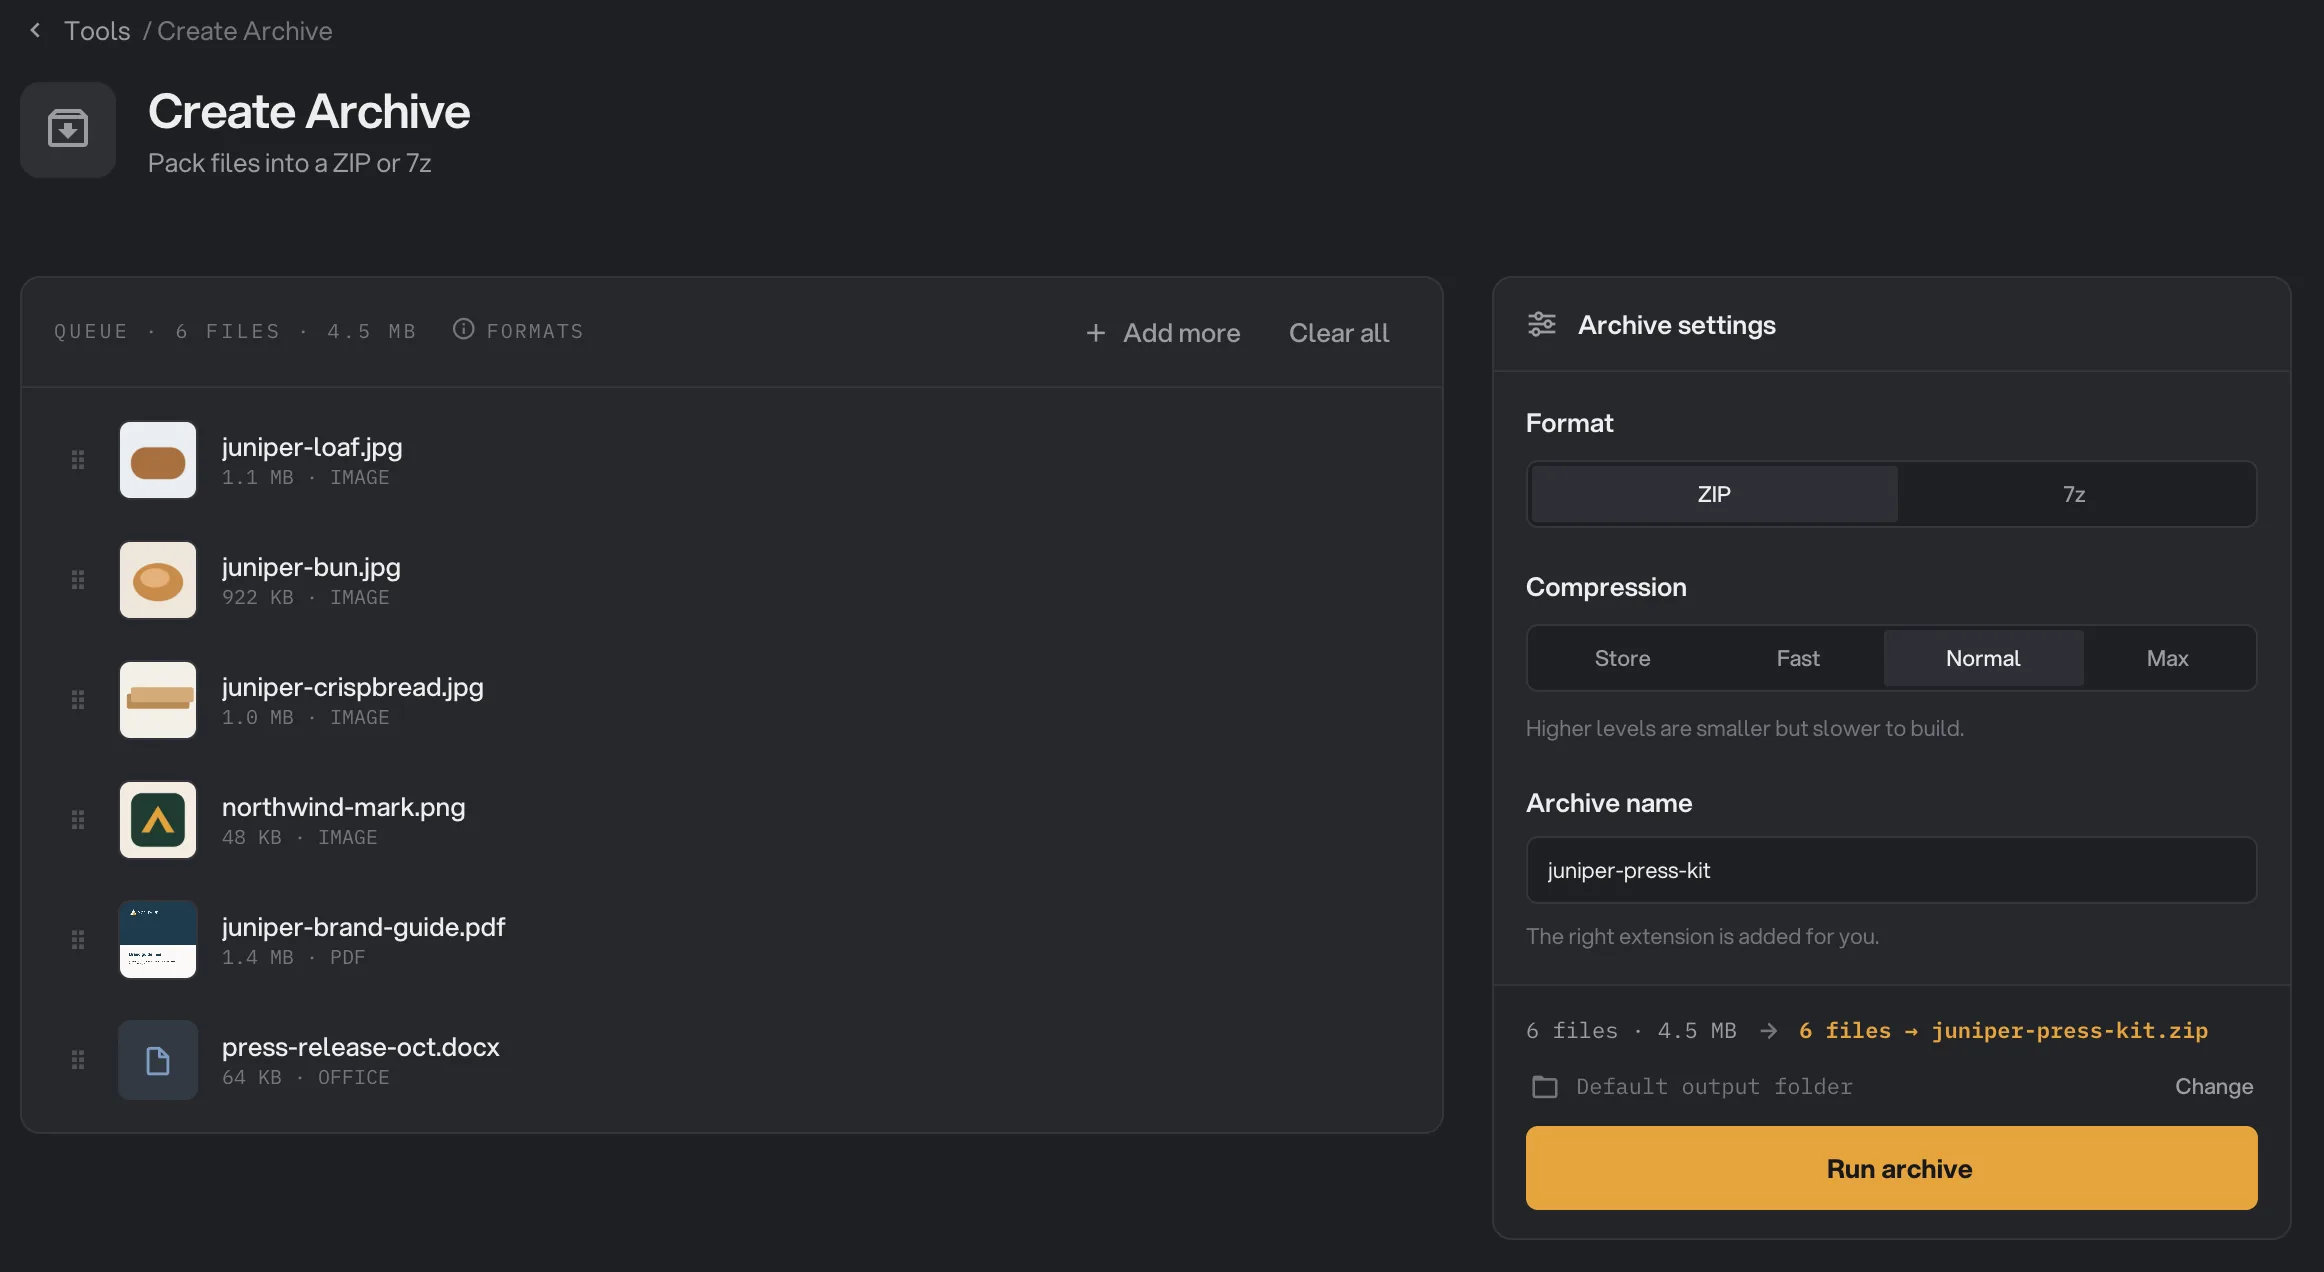
Task: Click the Formats info icon
Action: tap(463, 329)
